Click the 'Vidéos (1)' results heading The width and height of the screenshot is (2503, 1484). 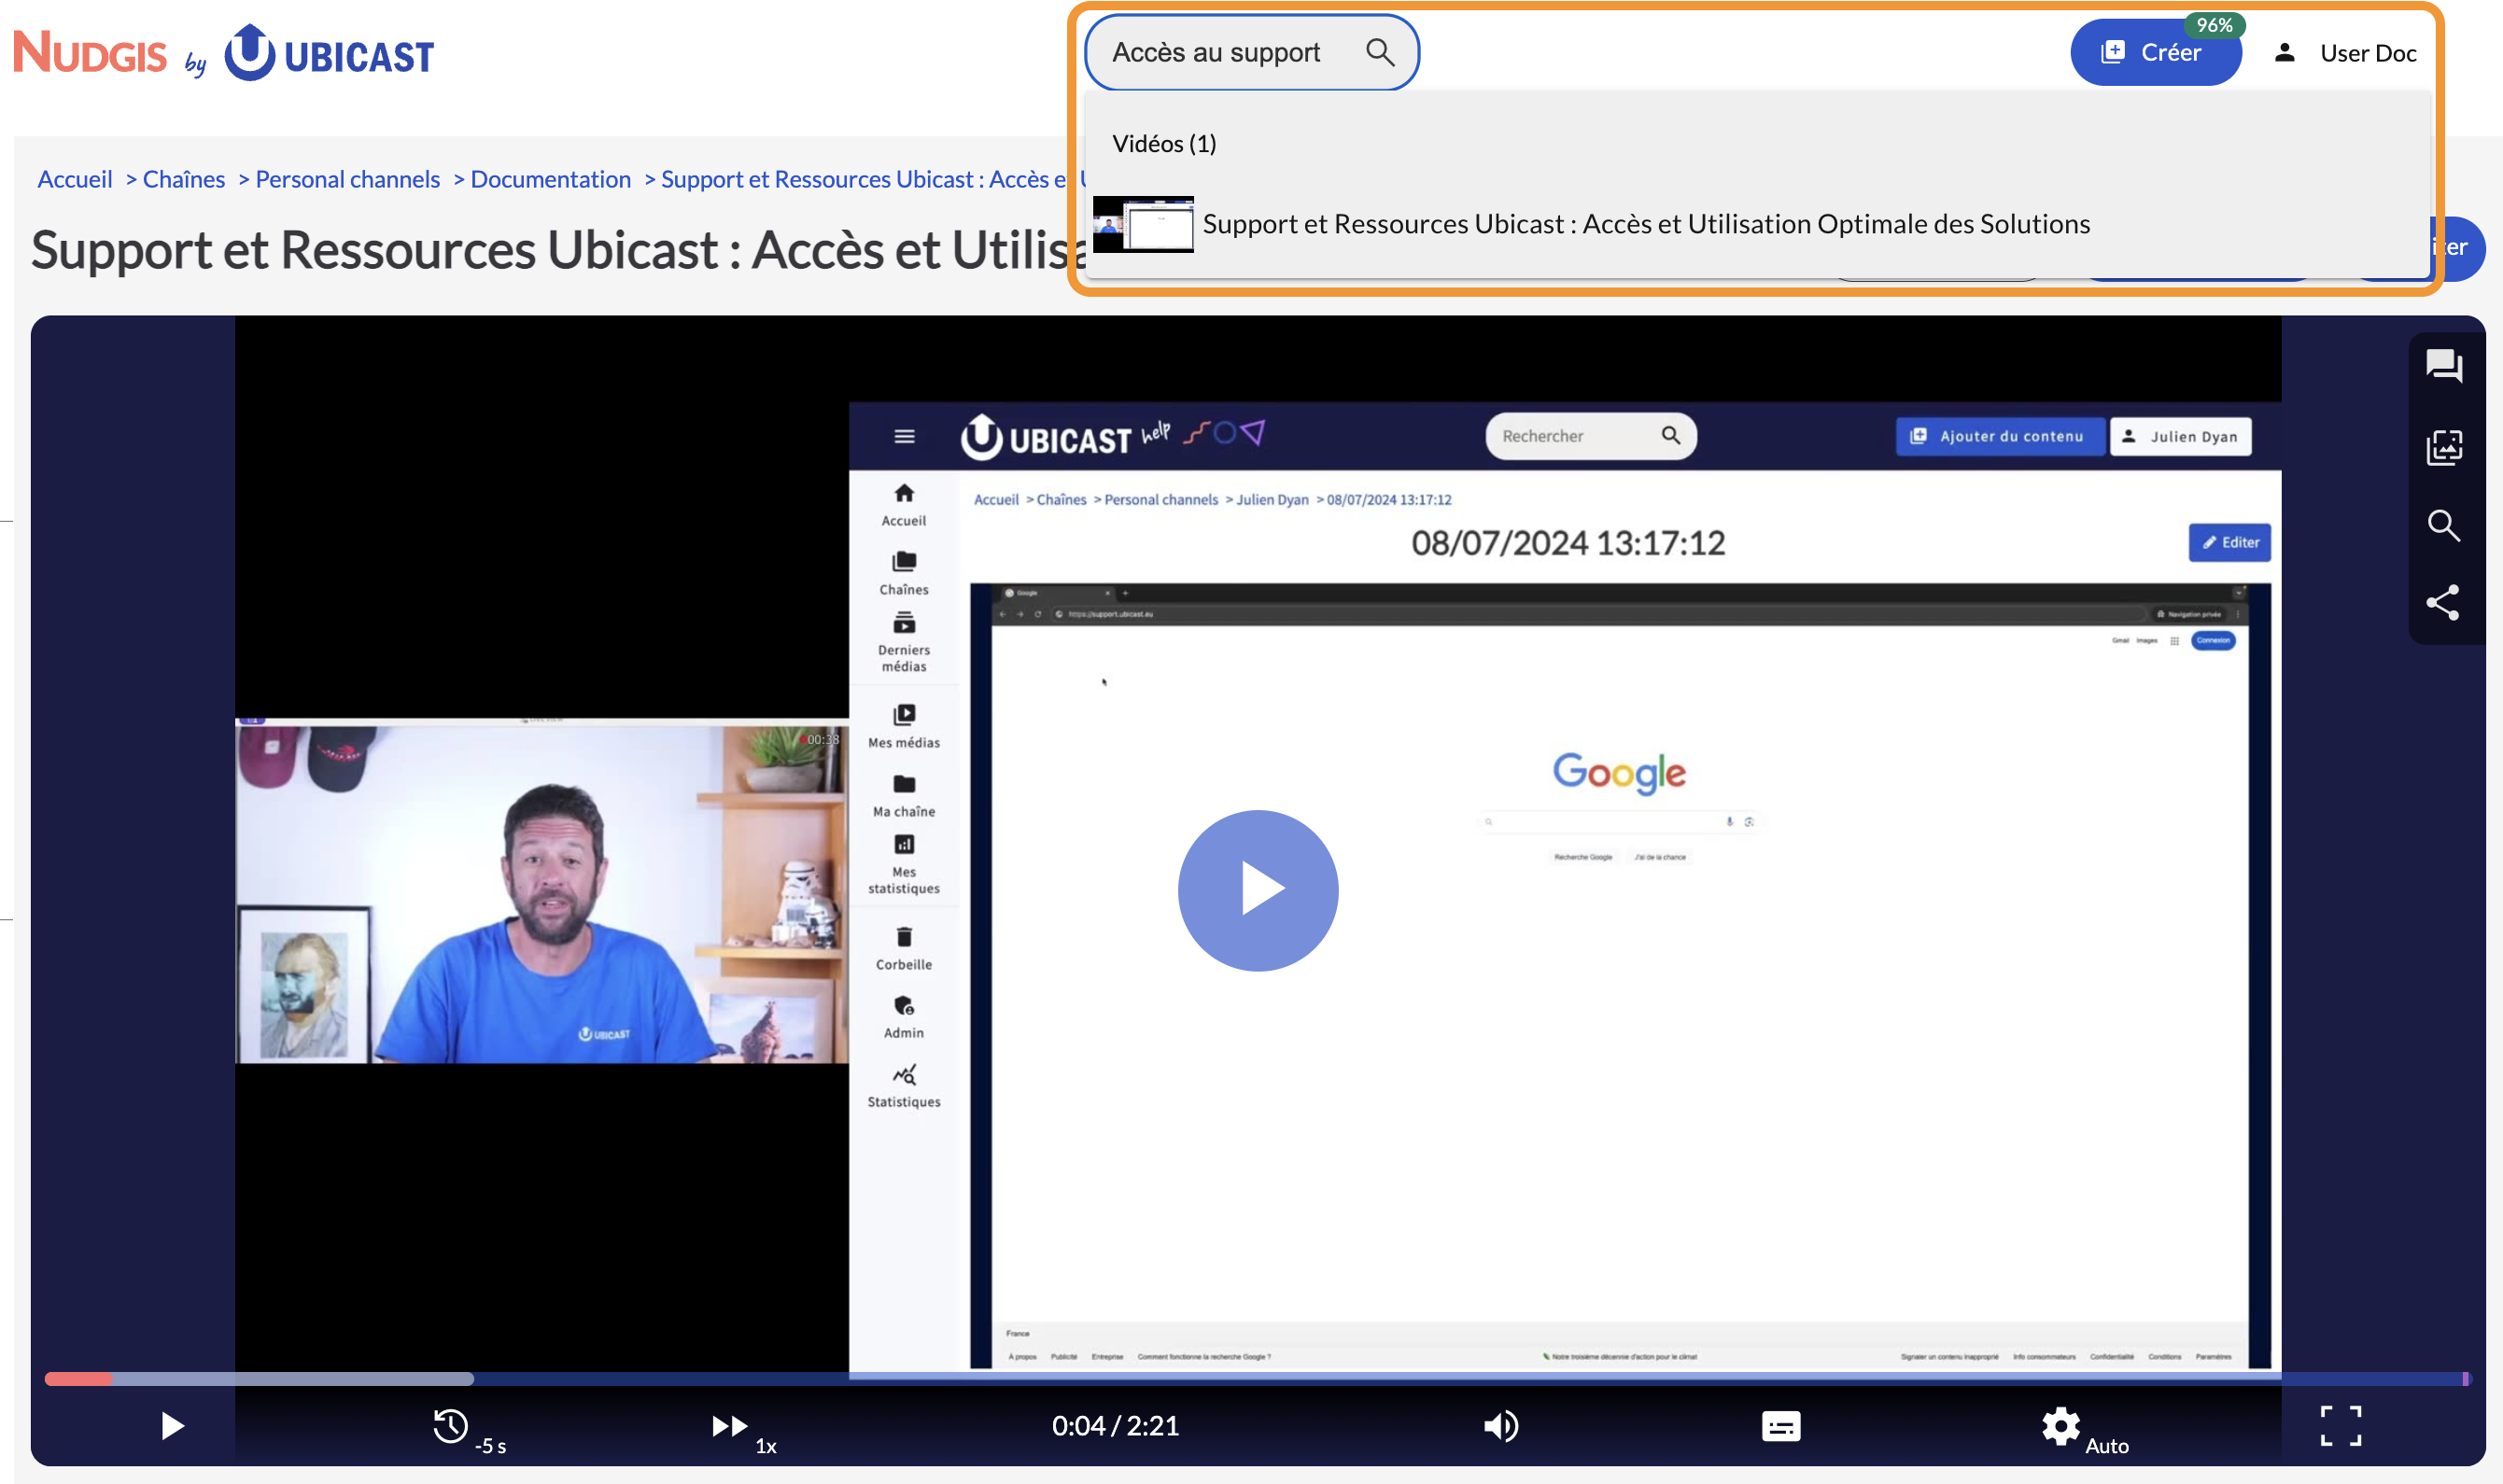tap(1164, 143)
